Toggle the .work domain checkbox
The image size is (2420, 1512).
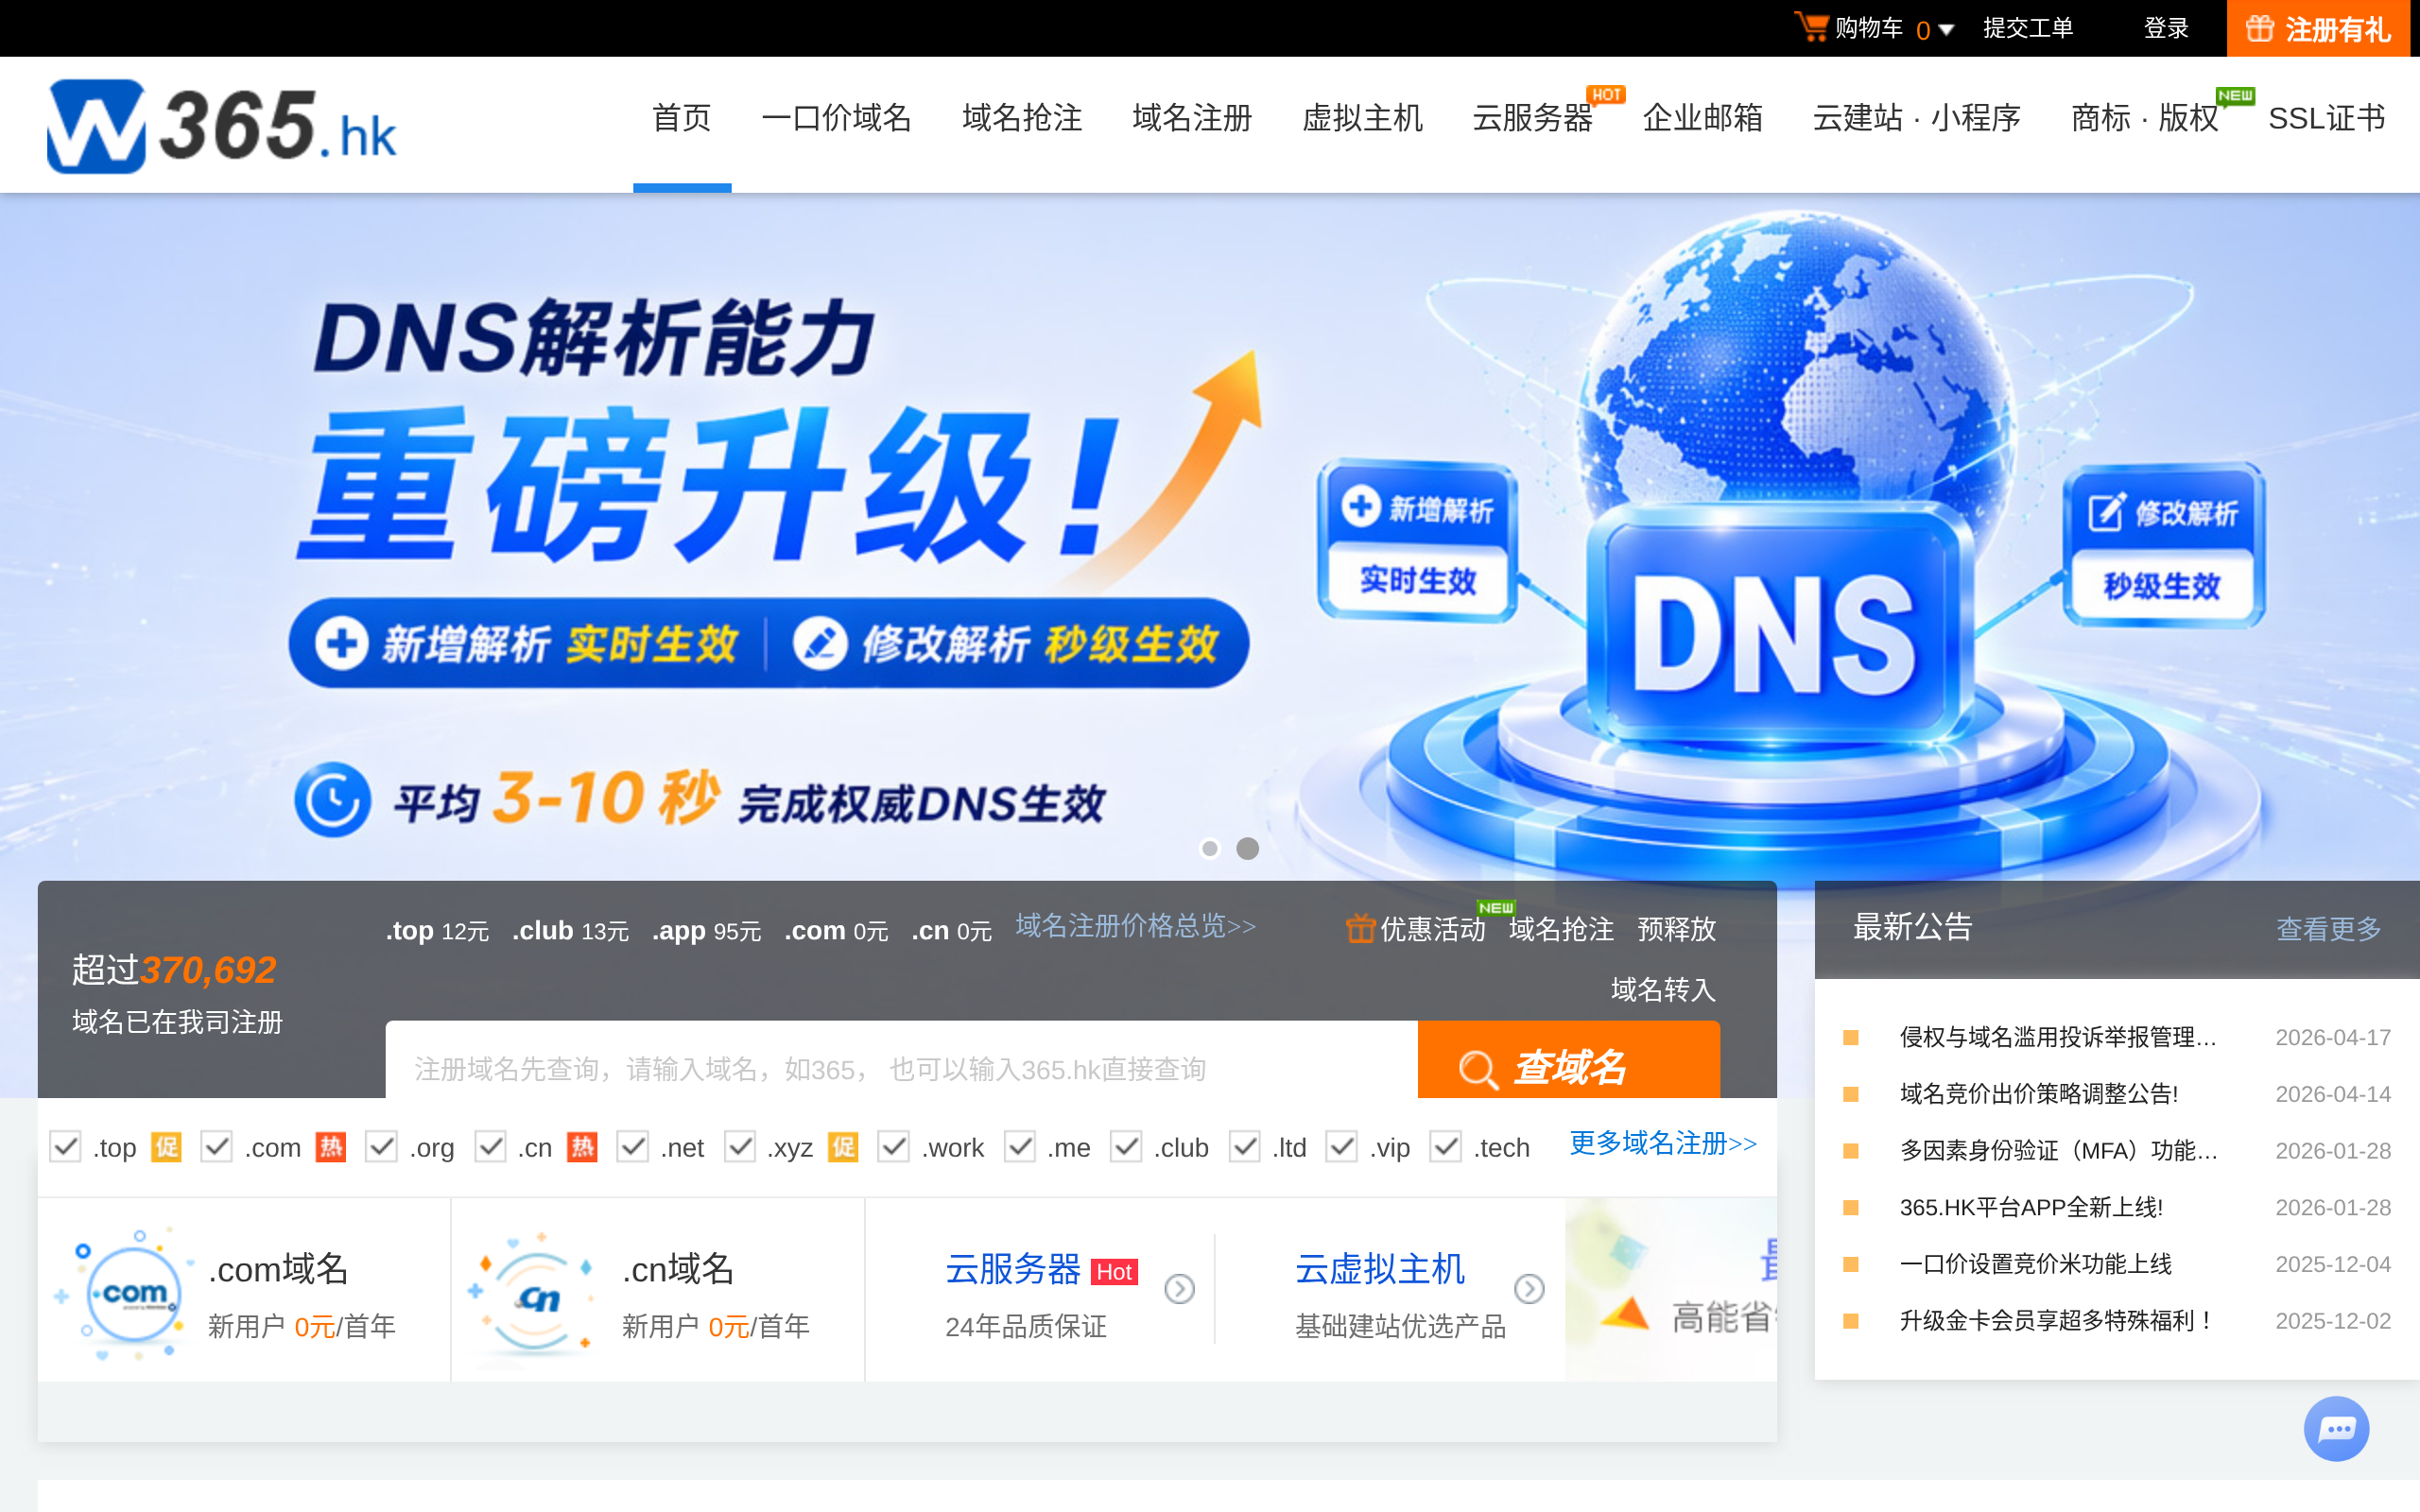tap(893, 1147)
